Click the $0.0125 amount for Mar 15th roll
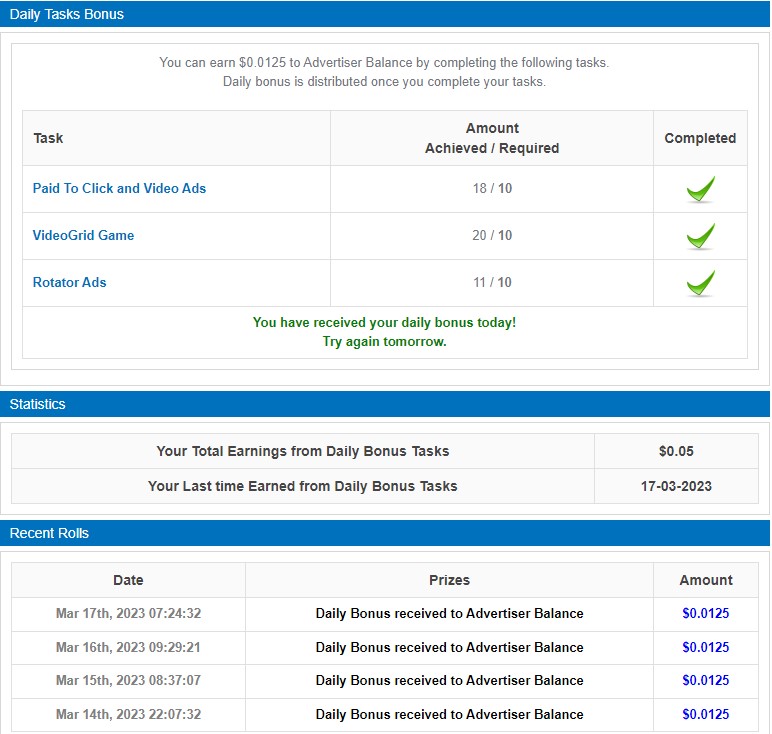The image size is (772, 734). (x=705, y=681)
